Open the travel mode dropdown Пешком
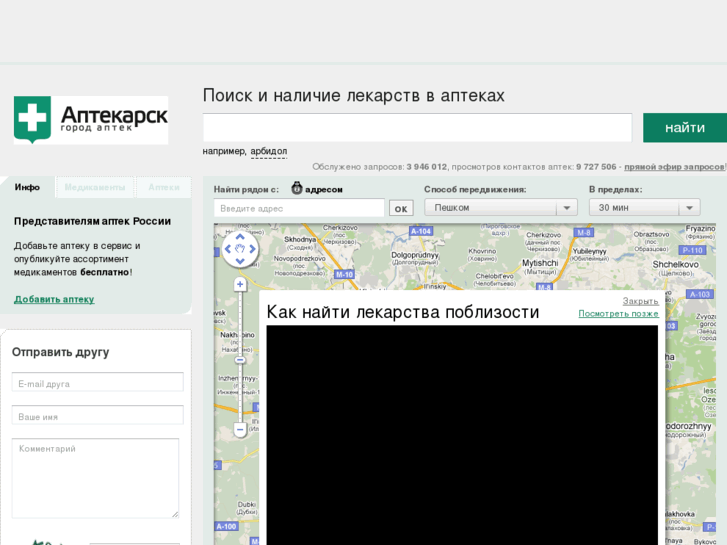The height and width of the screenshot is (545, 727). 500,208
